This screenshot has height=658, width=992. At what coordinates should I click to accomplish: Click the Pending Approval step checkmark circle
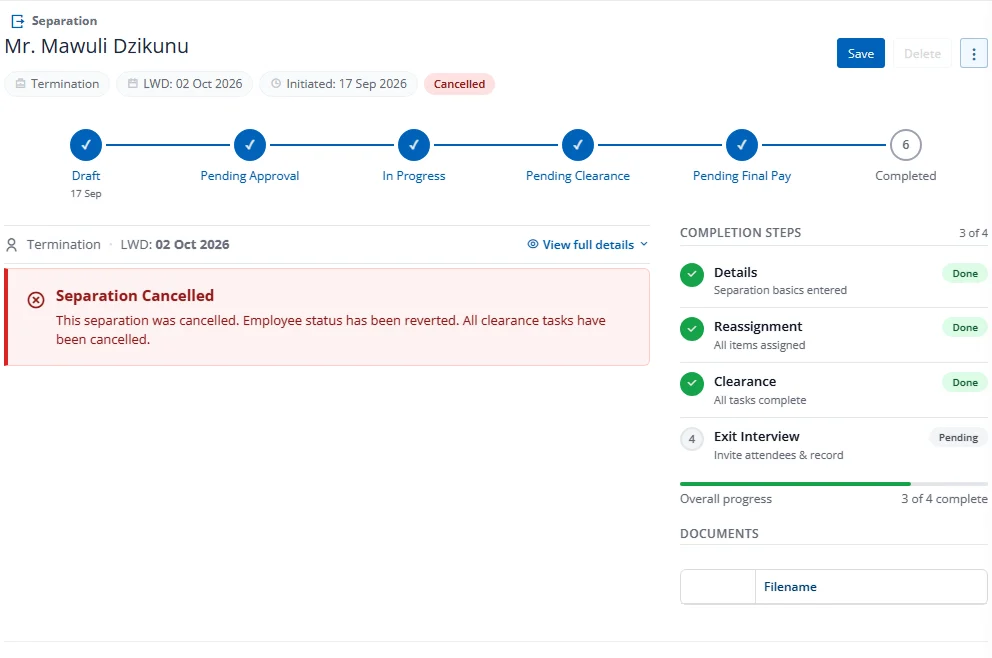coord(250,145)
